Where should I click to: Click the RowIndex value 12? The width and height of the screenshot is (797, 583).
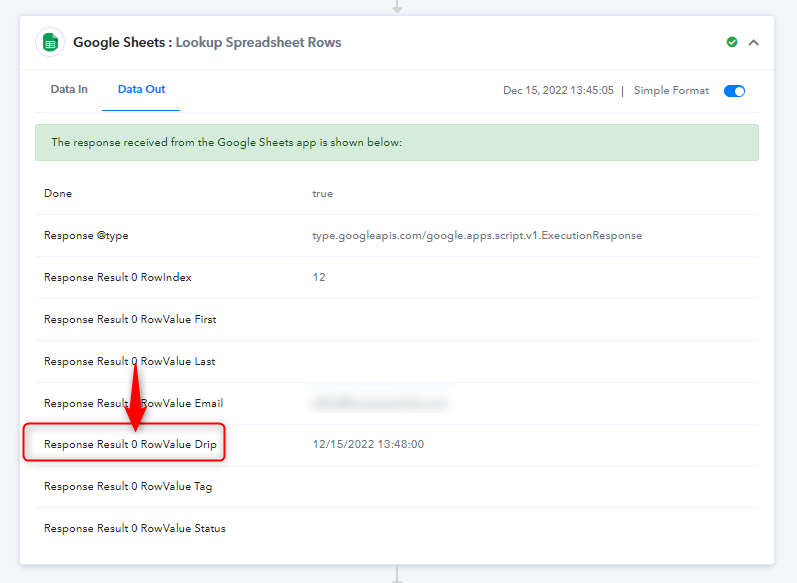[x=319, y=278]
